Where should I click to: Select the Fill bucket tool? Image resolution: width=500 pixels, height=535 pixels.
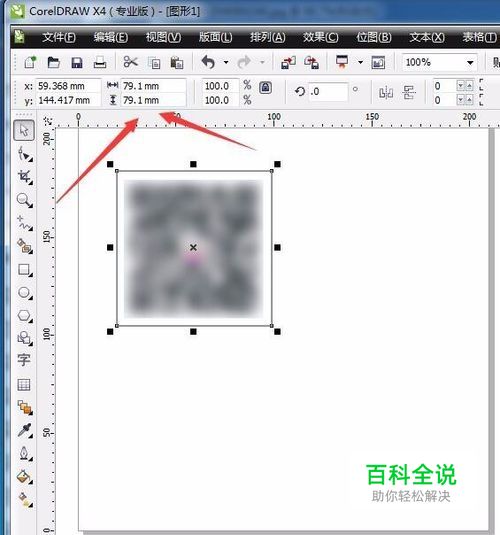coord(25,477)
